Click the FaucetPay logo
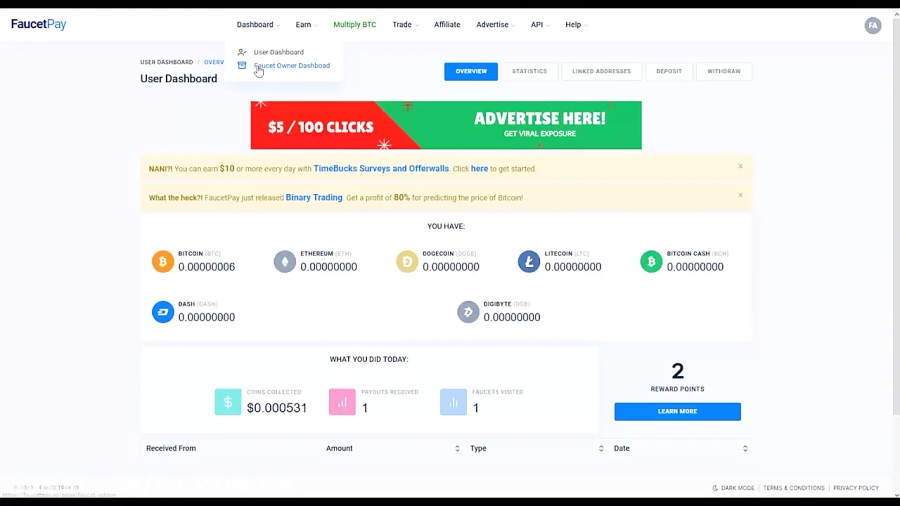Image resolution: width=900 pixels, height=506 pixels. [38, 24]
